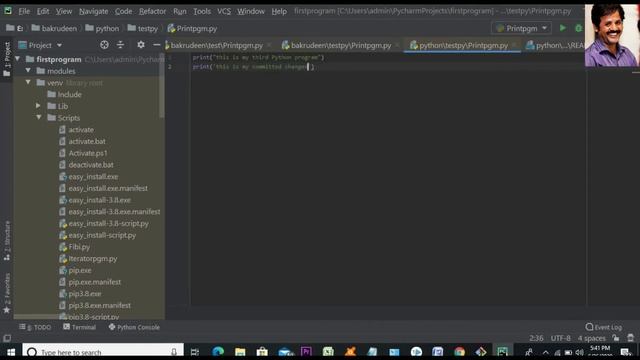640x360 pixels.
Task: Click Windows search box
Action: coord(103,351)
